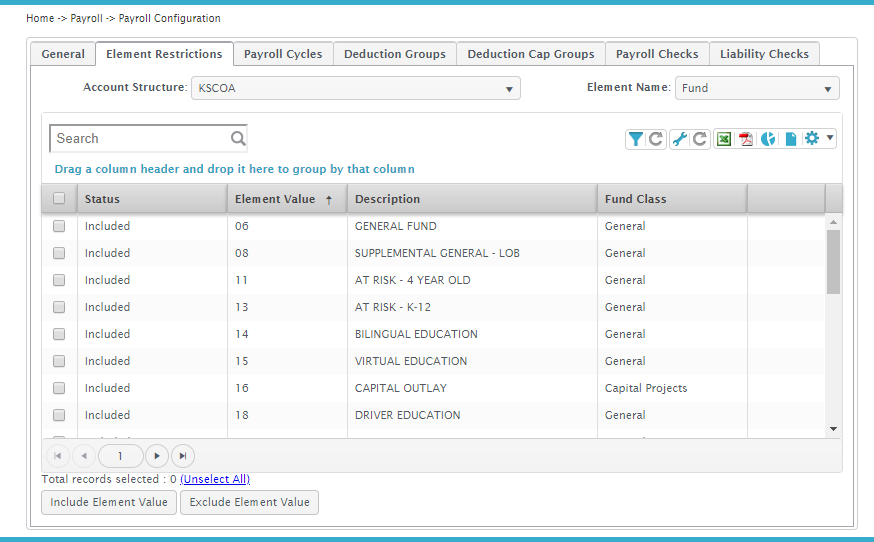Toggle the select-all header checkbox

[x=59, y=199]
